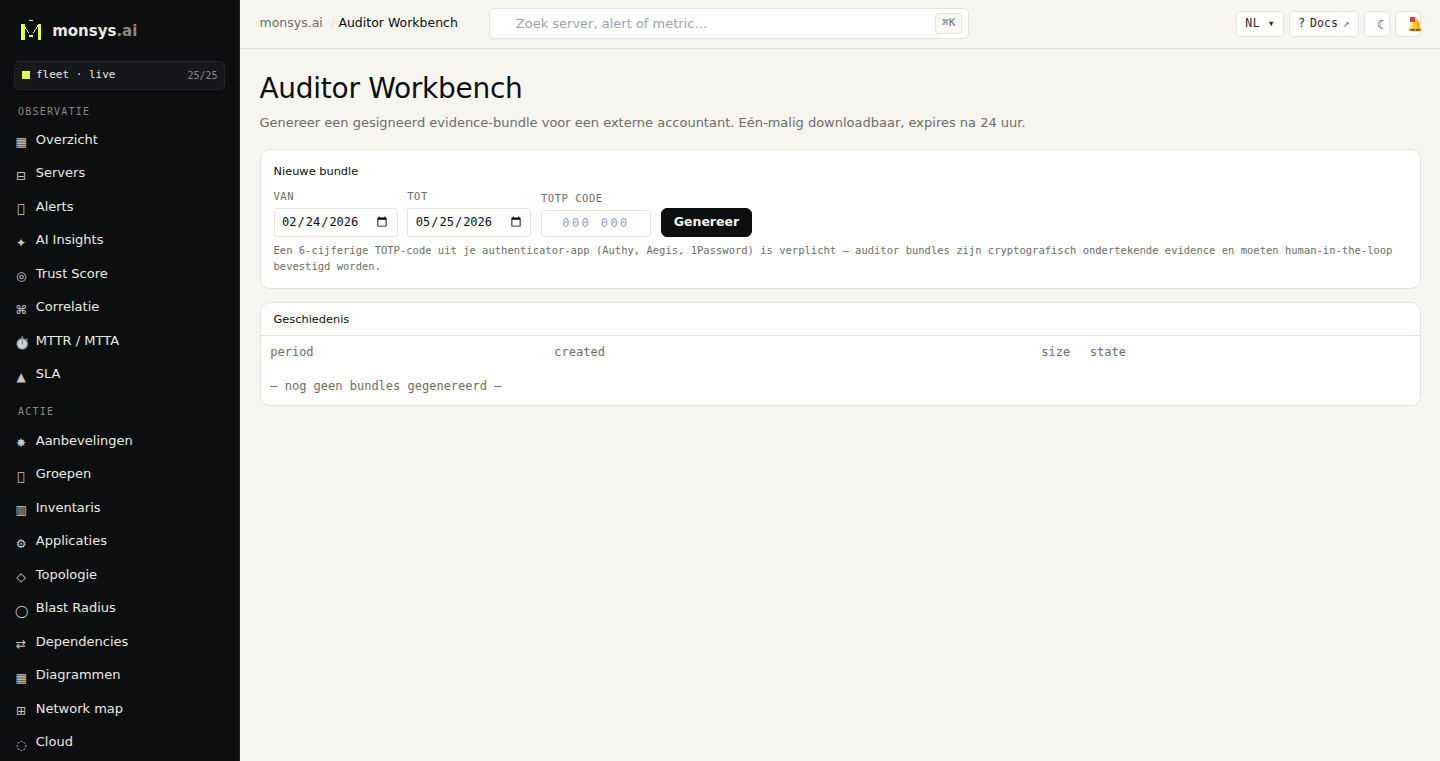Open the NL language dropdown
The image size is (1440, 761).
pyautogui.click(x=1260, y=24)
